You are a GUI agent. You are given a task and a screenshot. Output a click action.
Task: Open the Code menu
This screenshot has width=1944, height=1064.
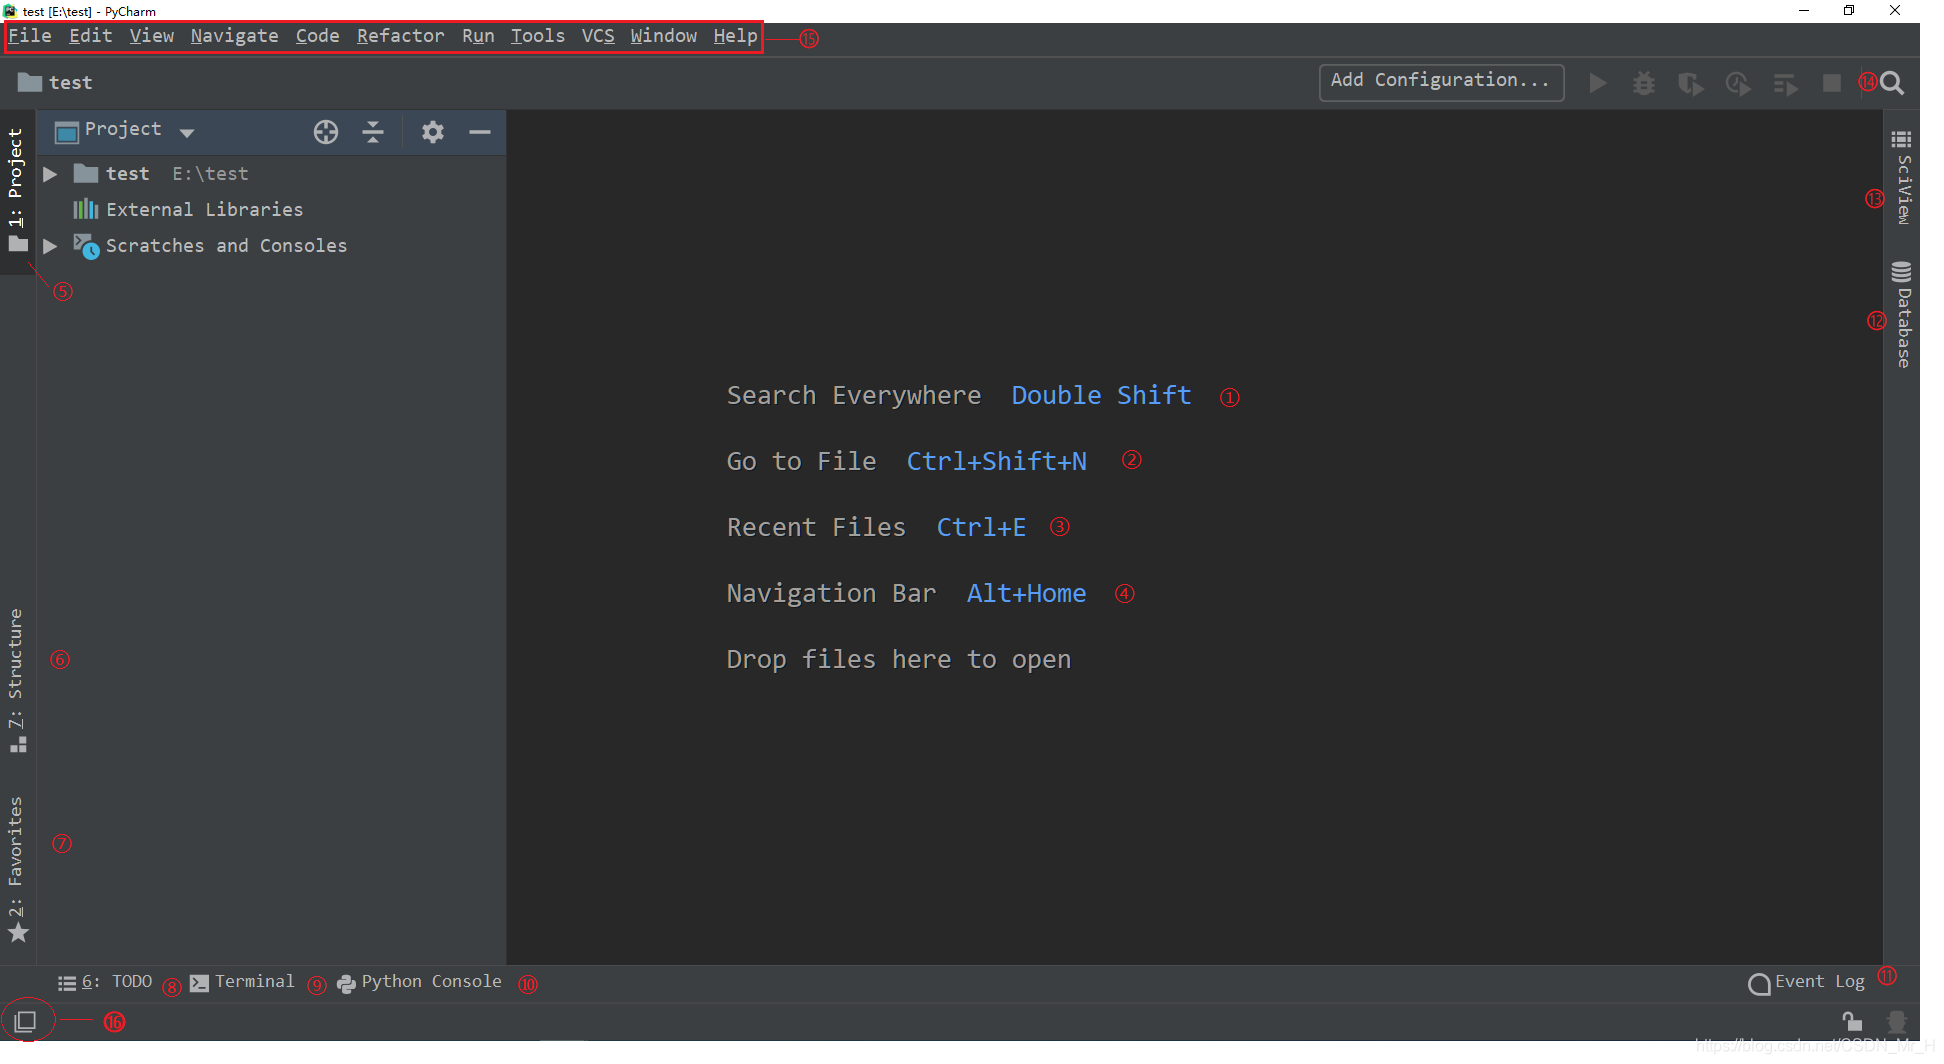317,36
